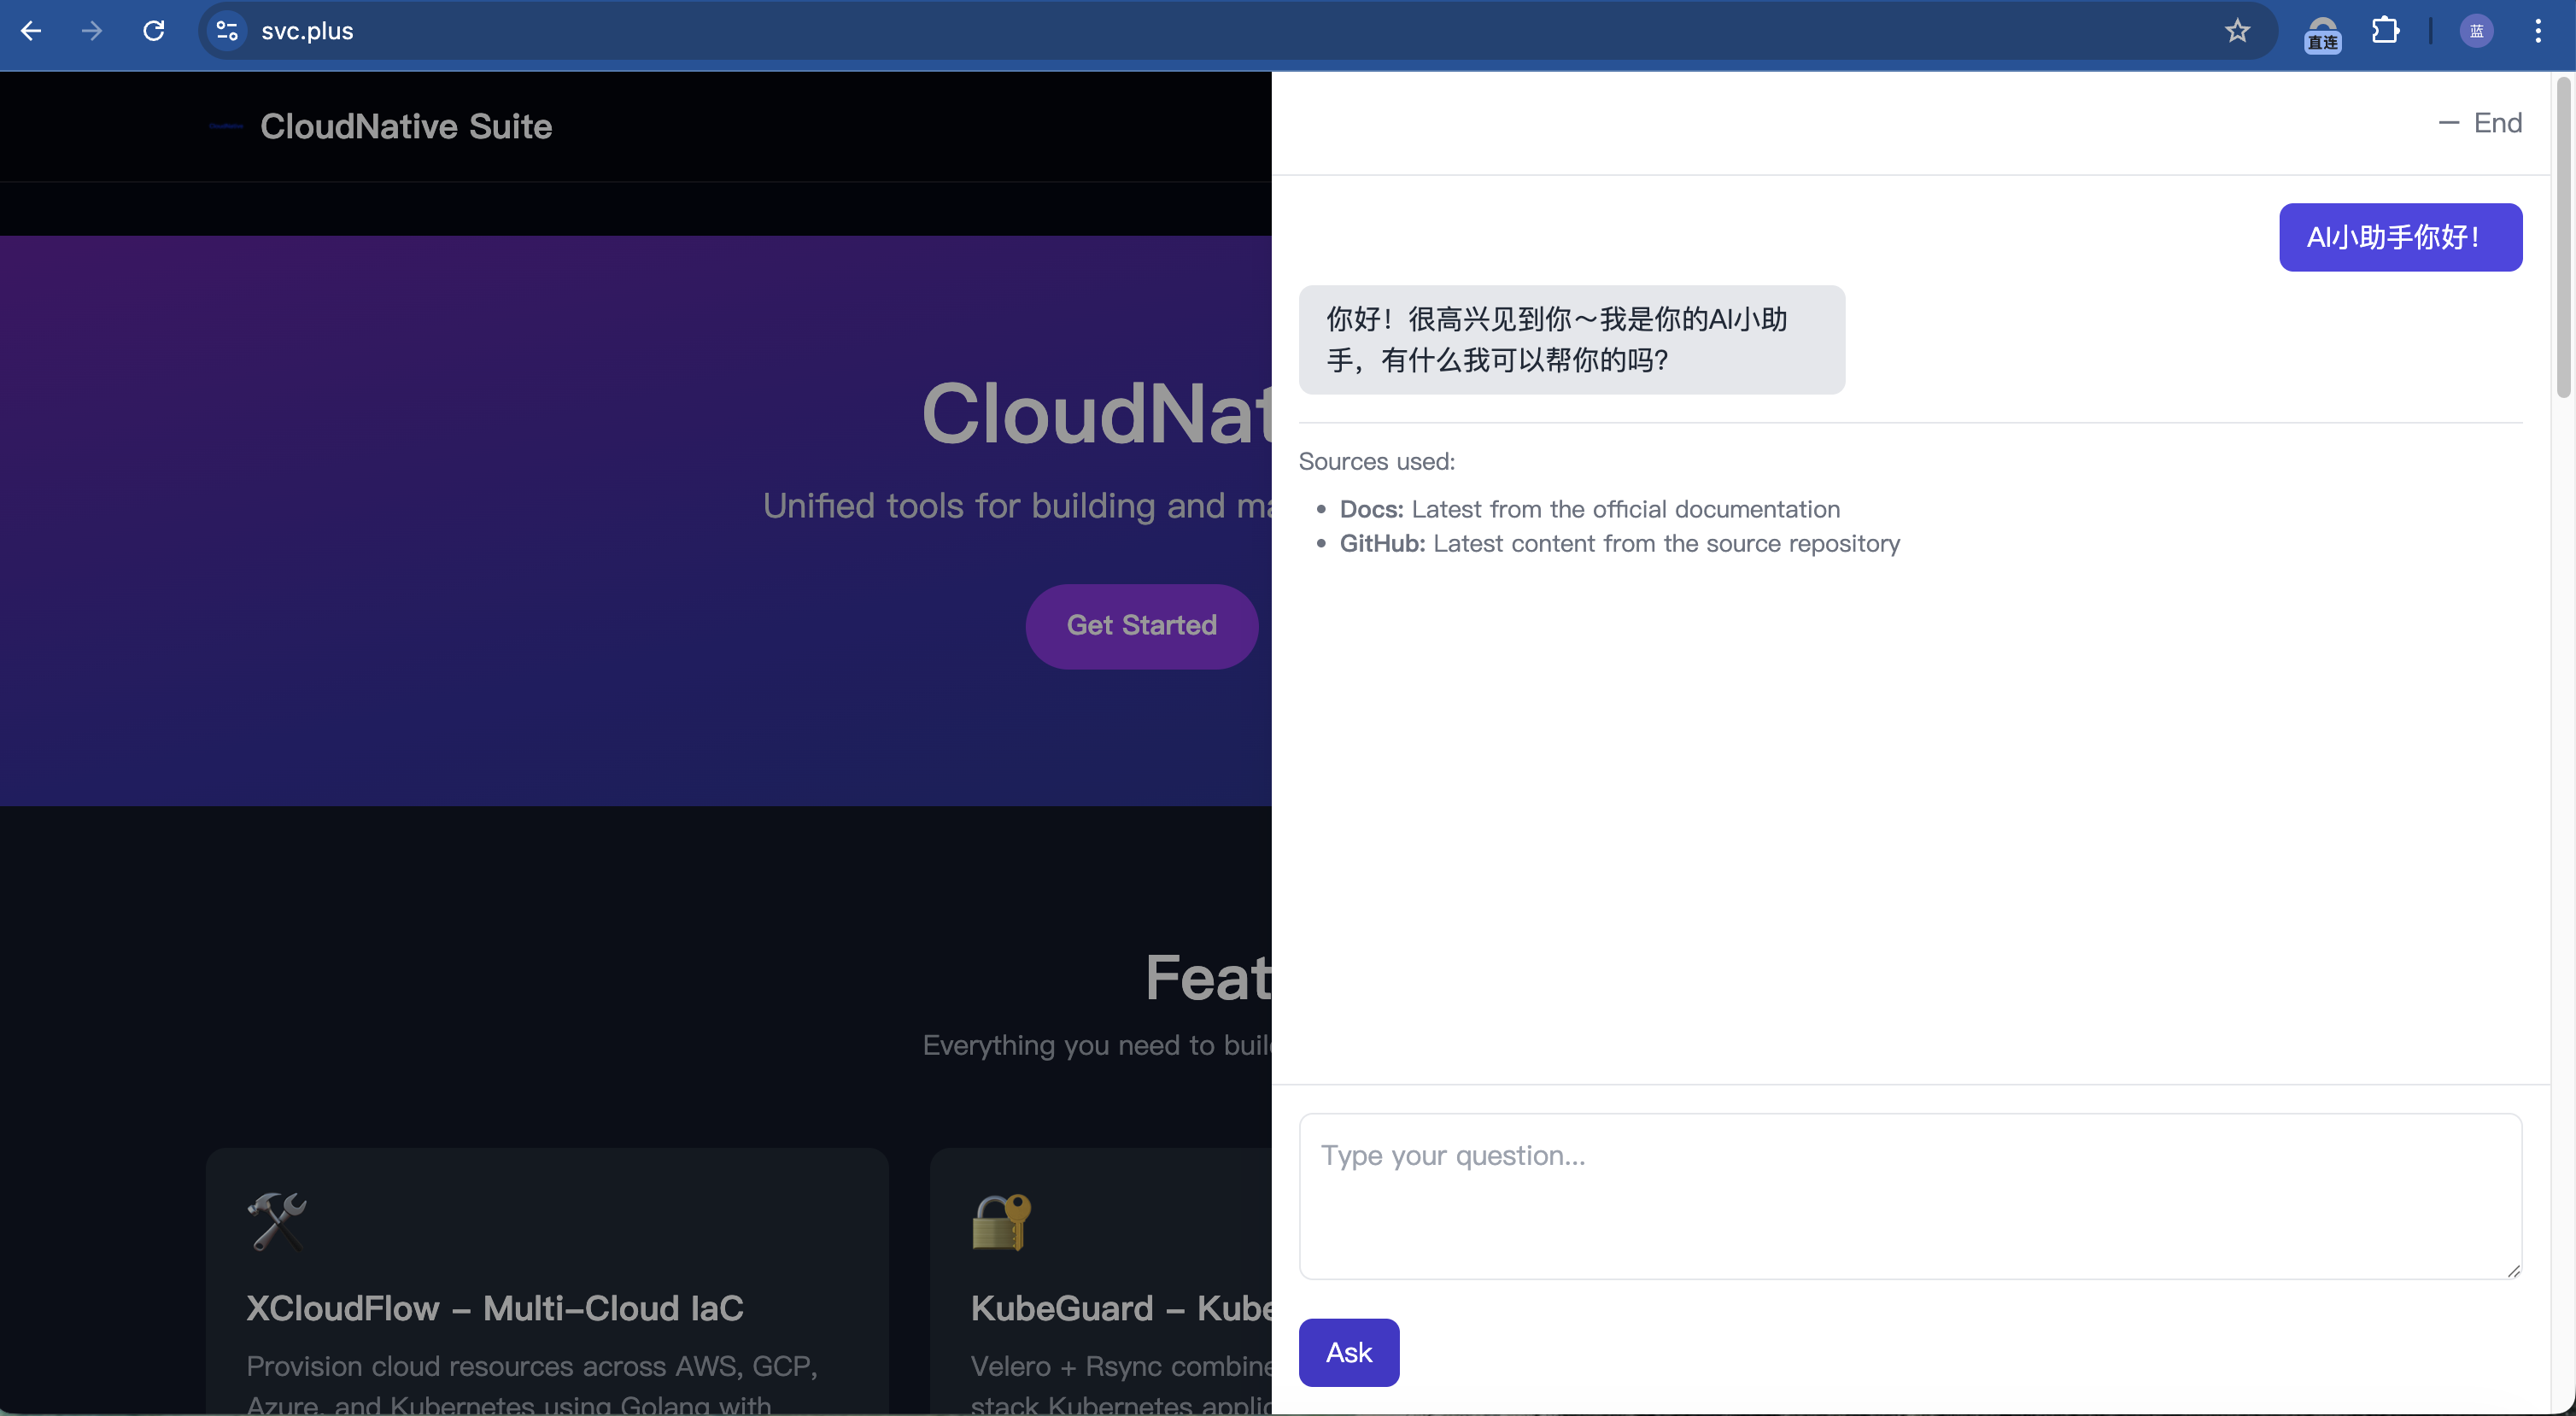
Task: Open the Chrome three-dot menu
Action: coord(2538,31)
